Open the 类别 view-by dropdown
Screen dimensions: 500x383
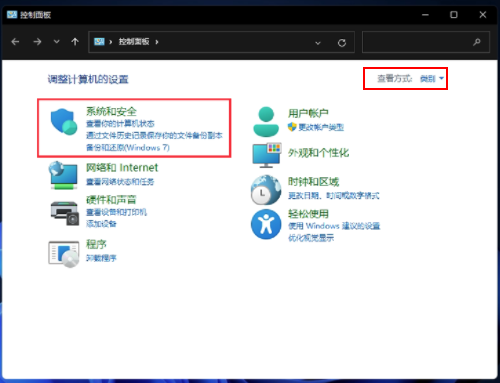click(432, 79)
